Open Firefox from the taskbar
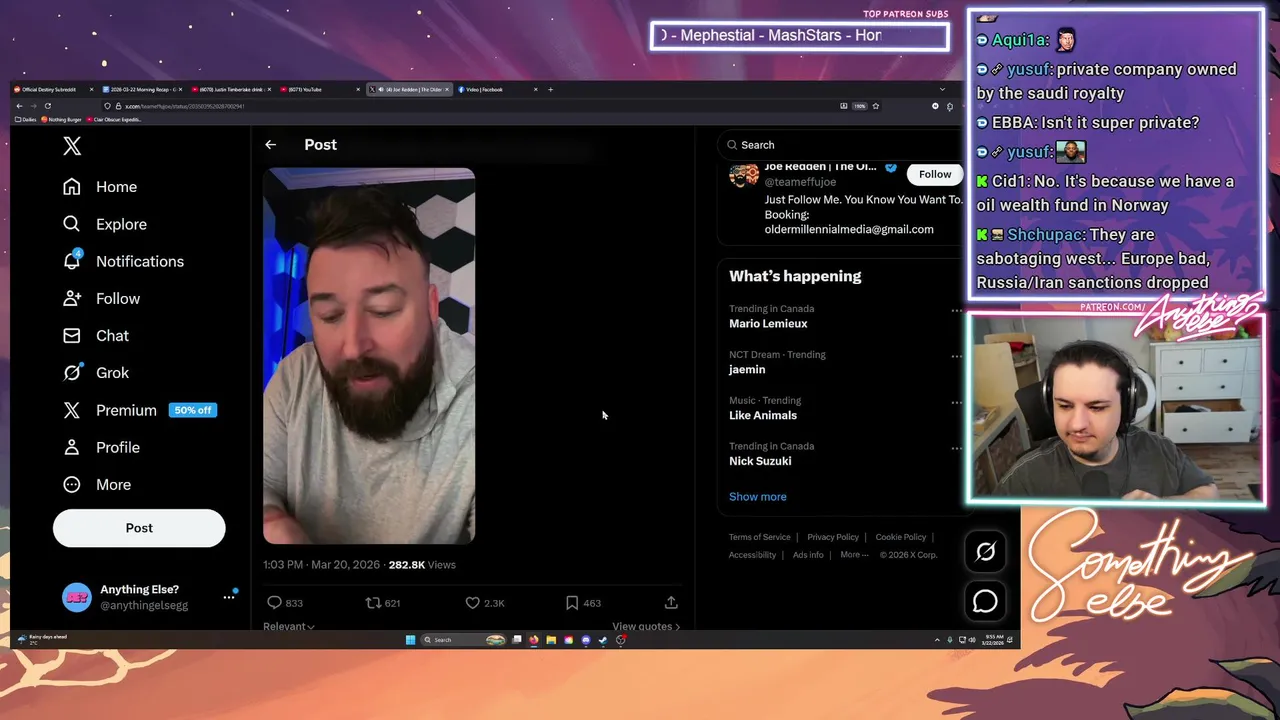This screenshot has height=720, width=1280. (x=534, y=640)
